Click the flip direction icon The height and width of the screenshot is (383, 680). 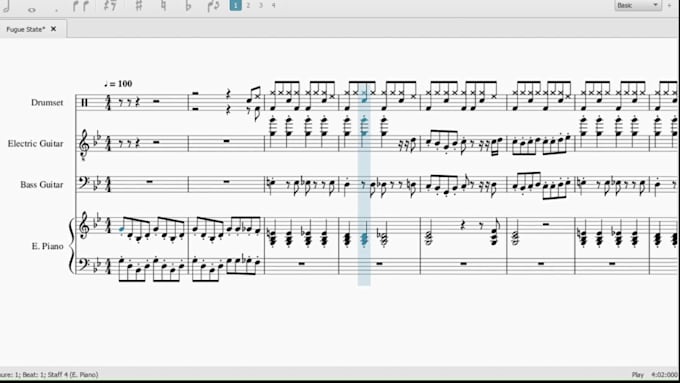(213, 6)
